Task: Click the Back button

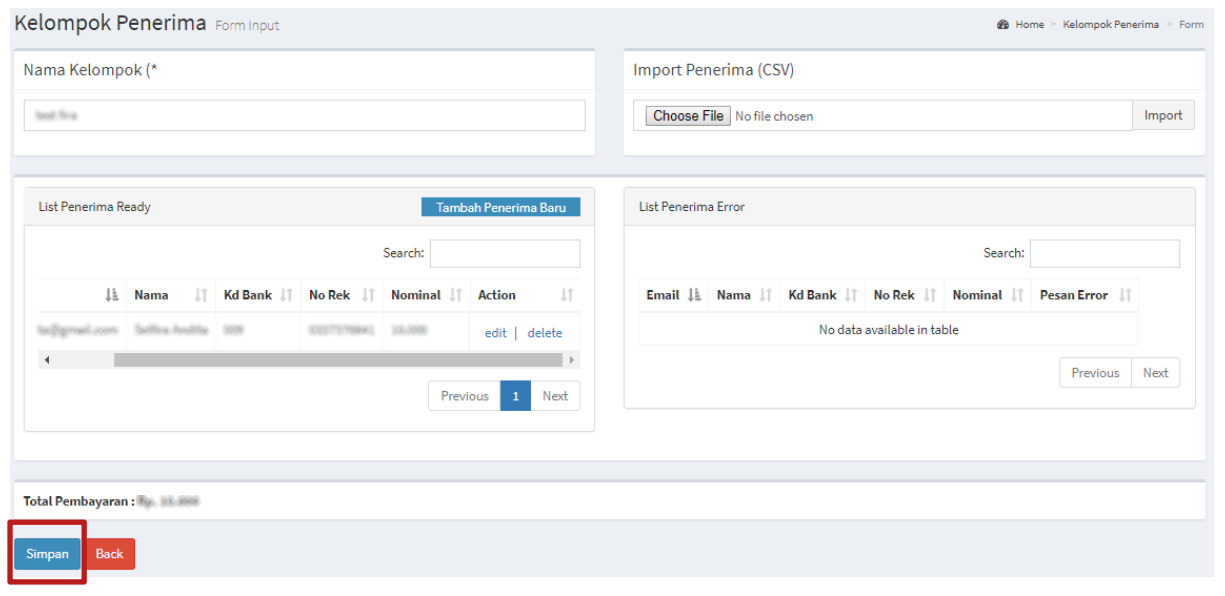Action: (108, 553)
